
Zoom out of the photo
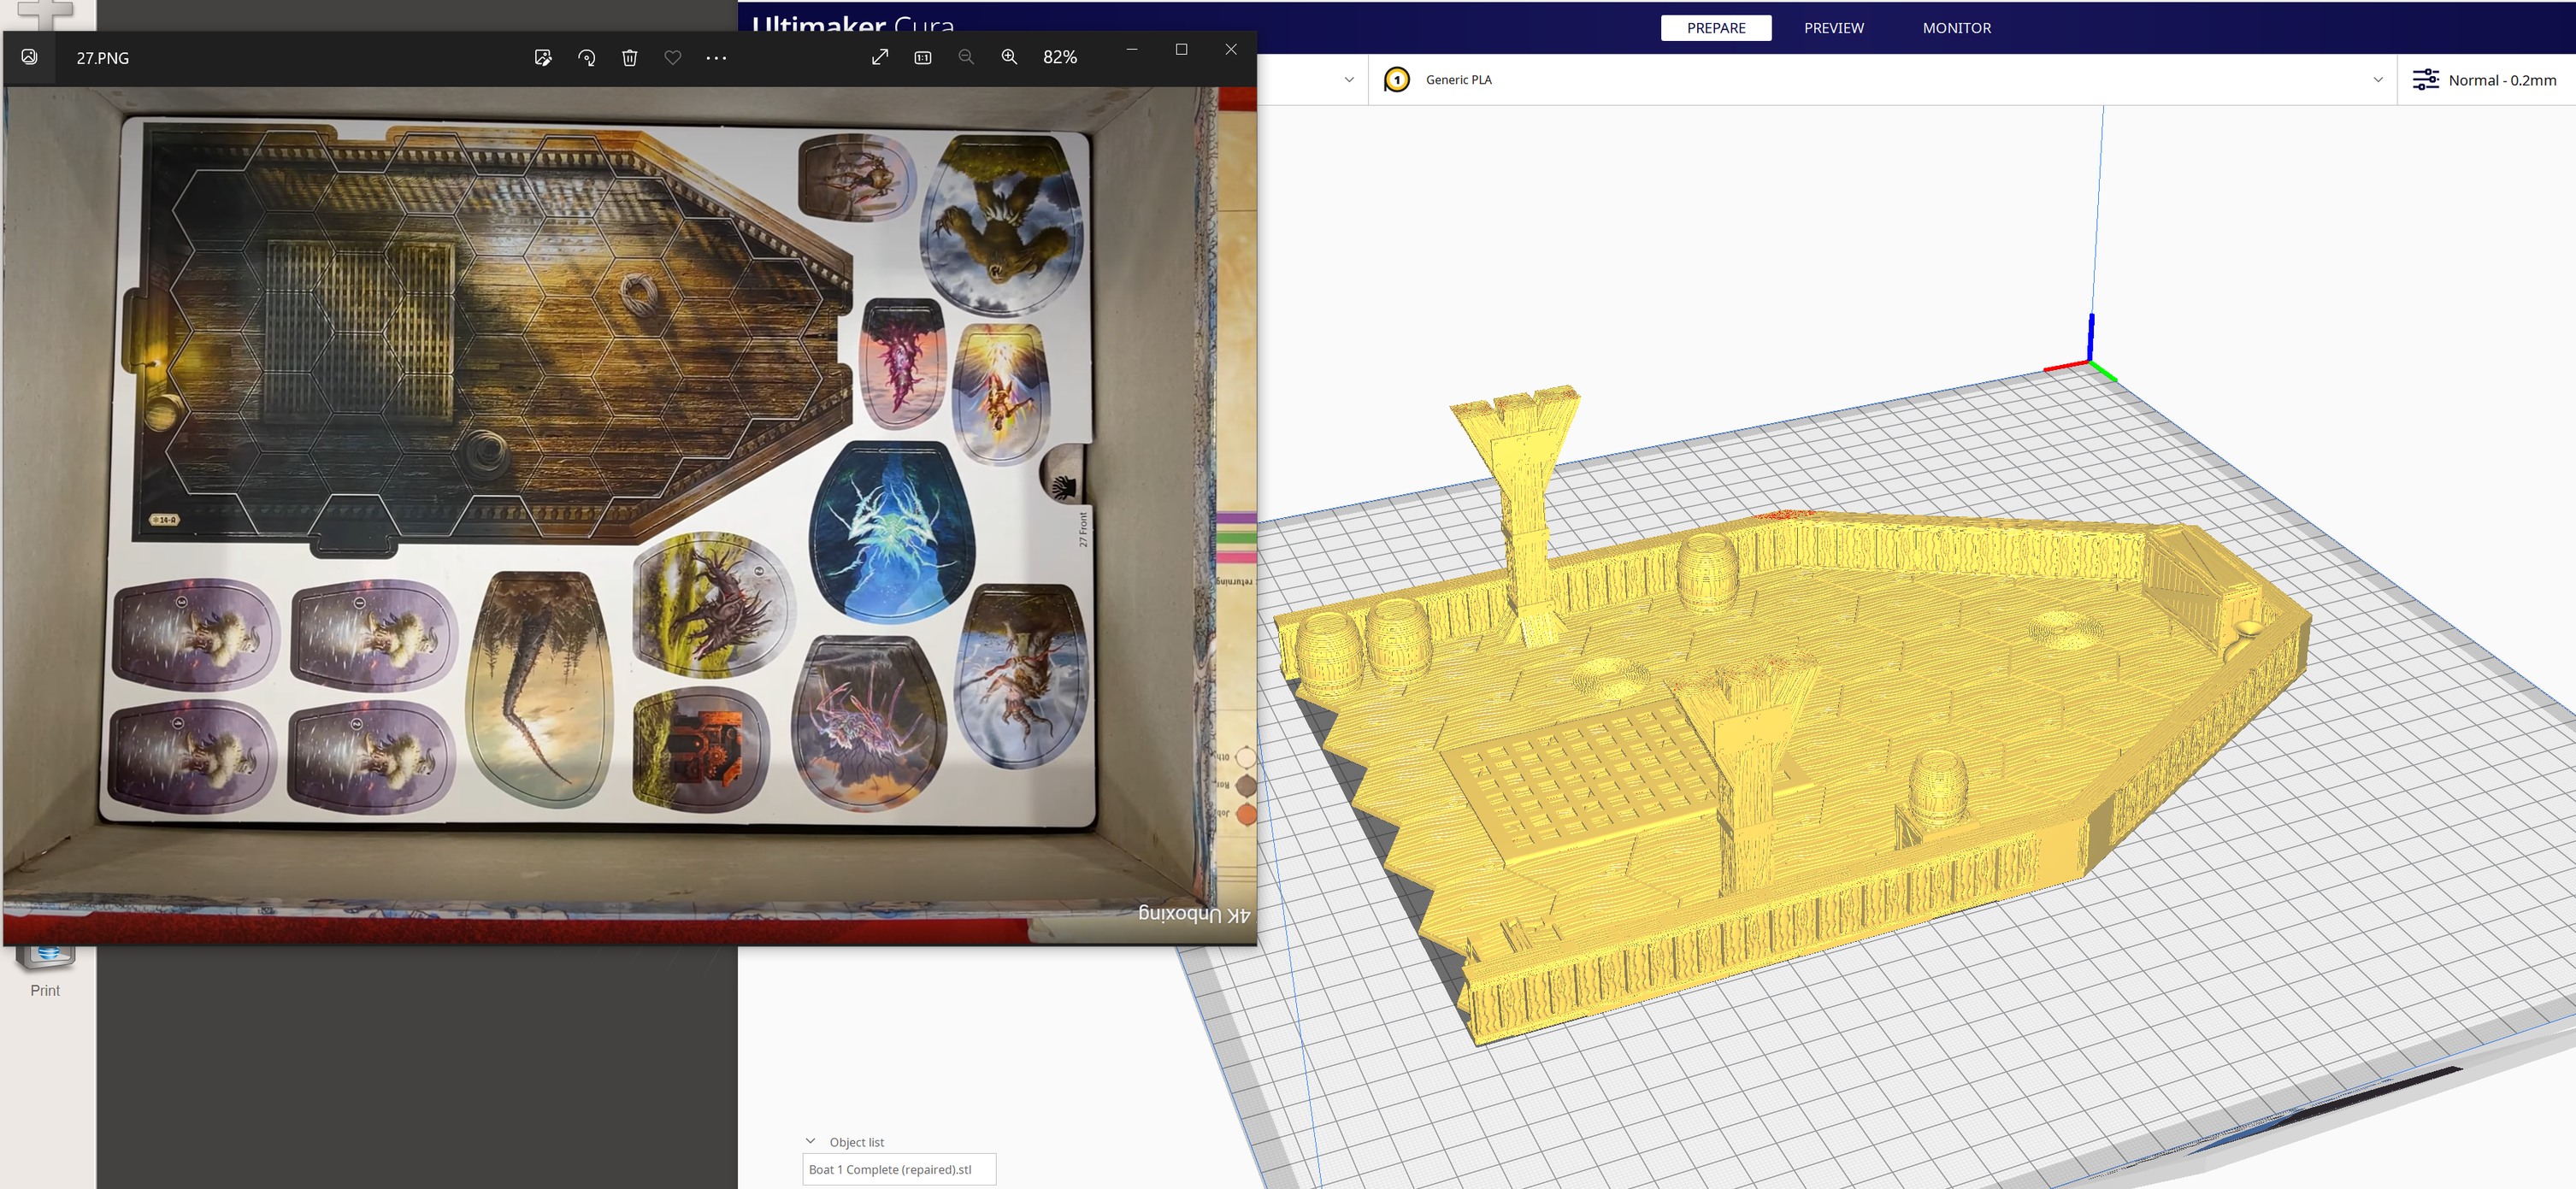click(966, 57)
